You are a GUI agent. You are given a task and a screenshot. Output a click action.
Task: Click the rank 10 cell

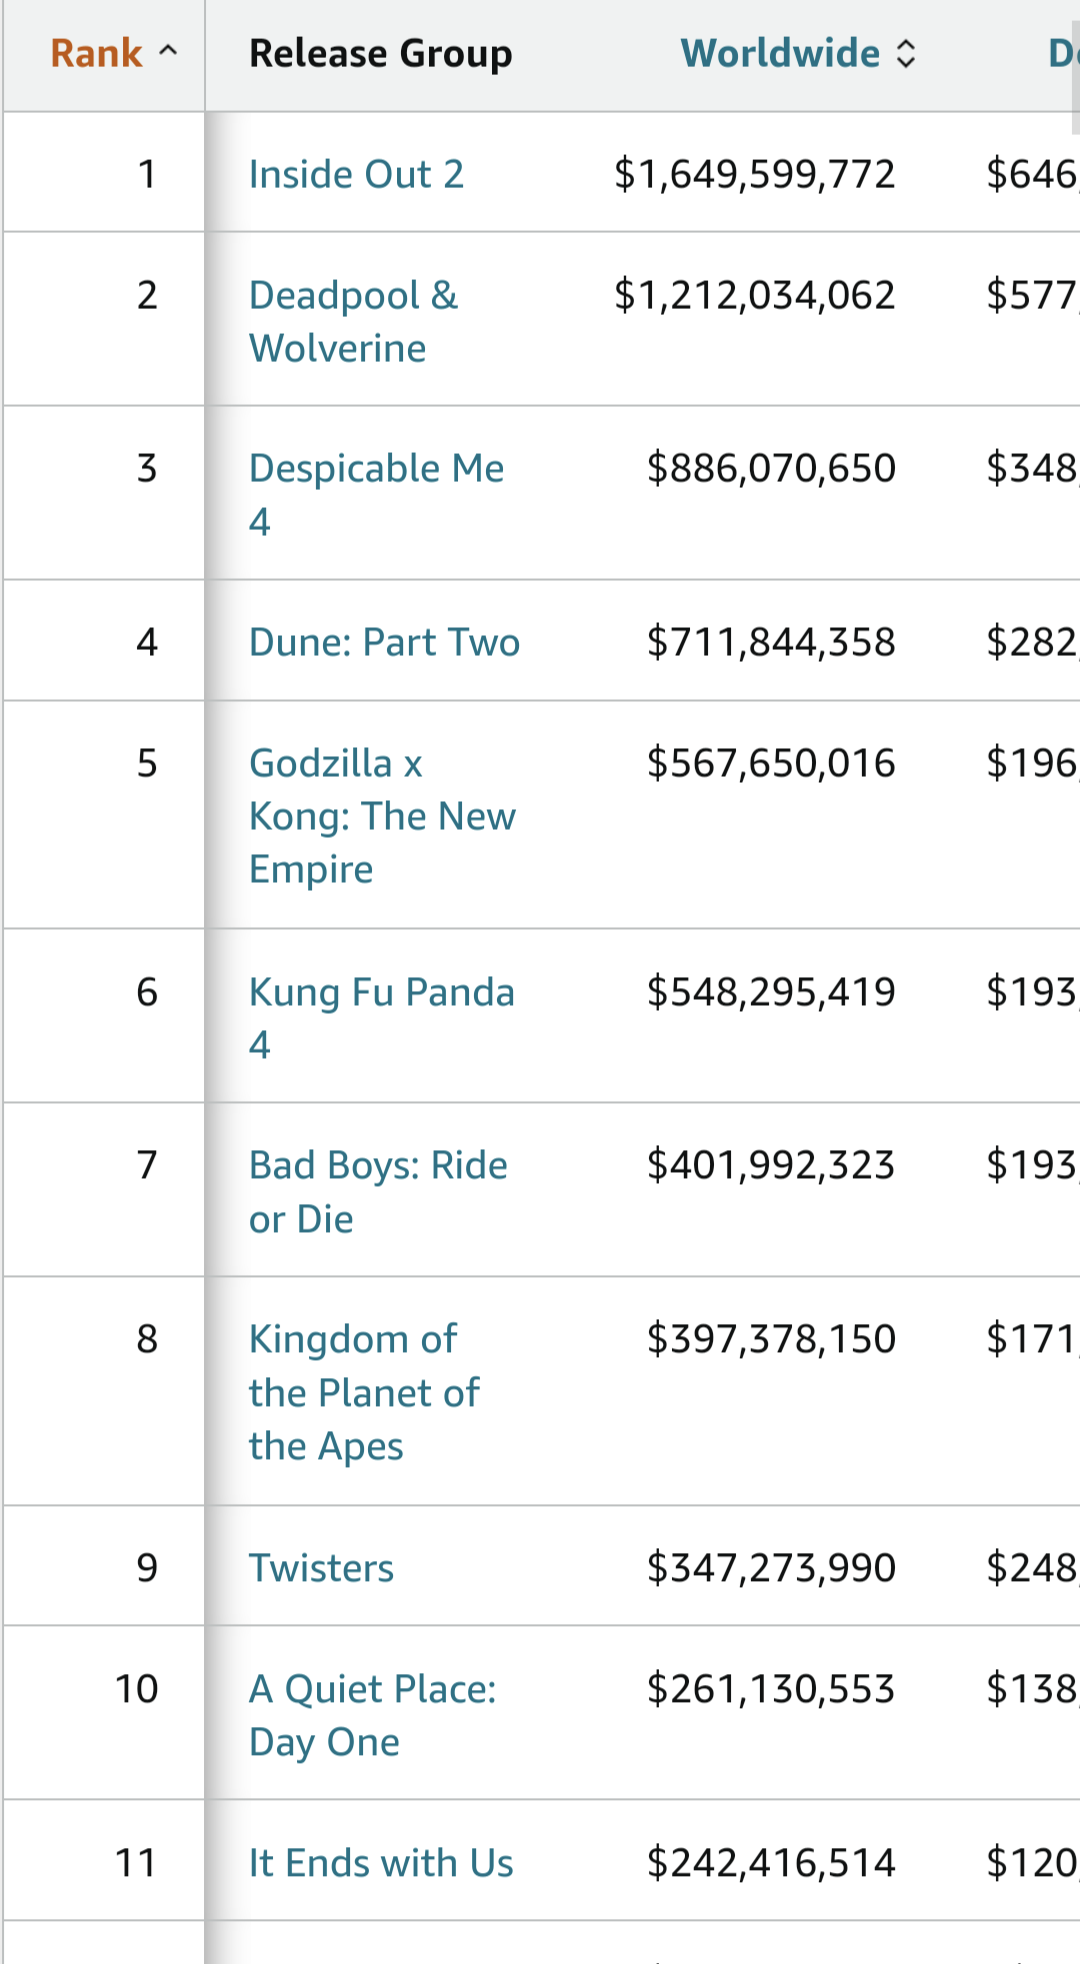[x=137, y=1689]
